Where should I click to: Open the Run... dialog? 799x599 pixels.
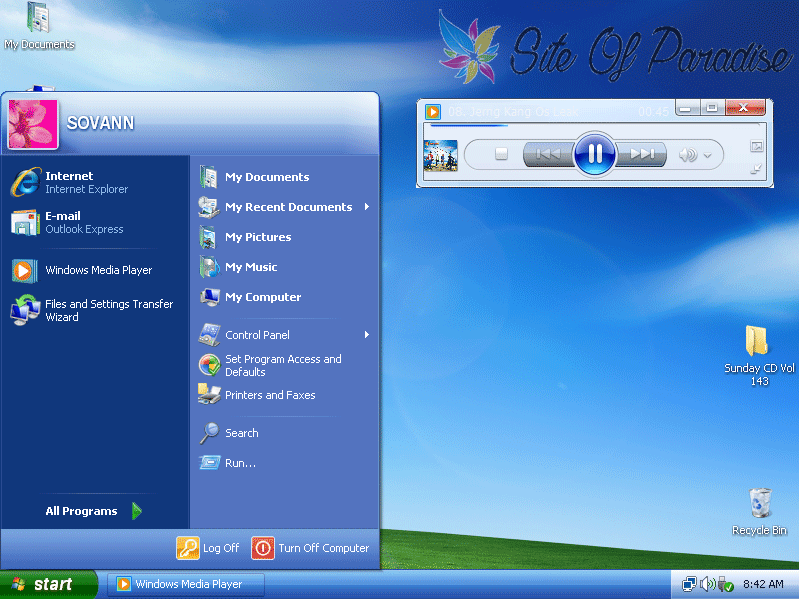point(285,463)
